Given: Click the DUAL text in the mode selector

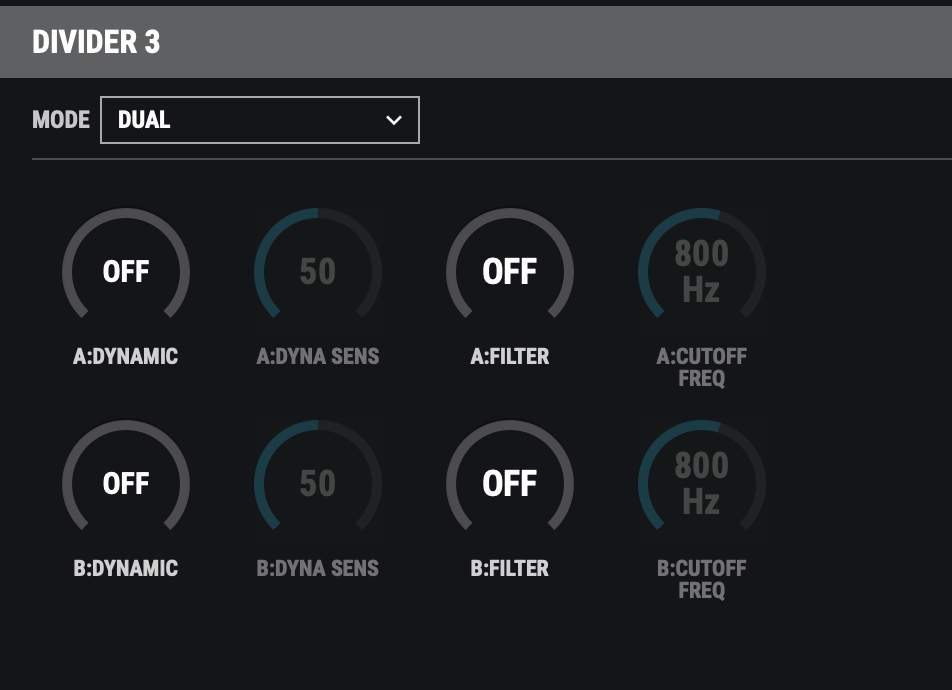Looking at the screenshot, I should 144,120.
